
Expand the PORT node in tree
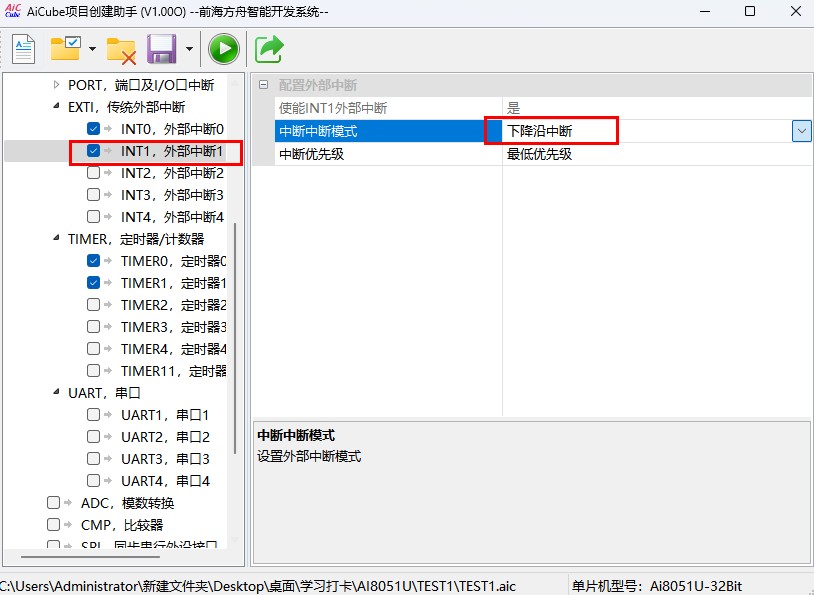56,85
